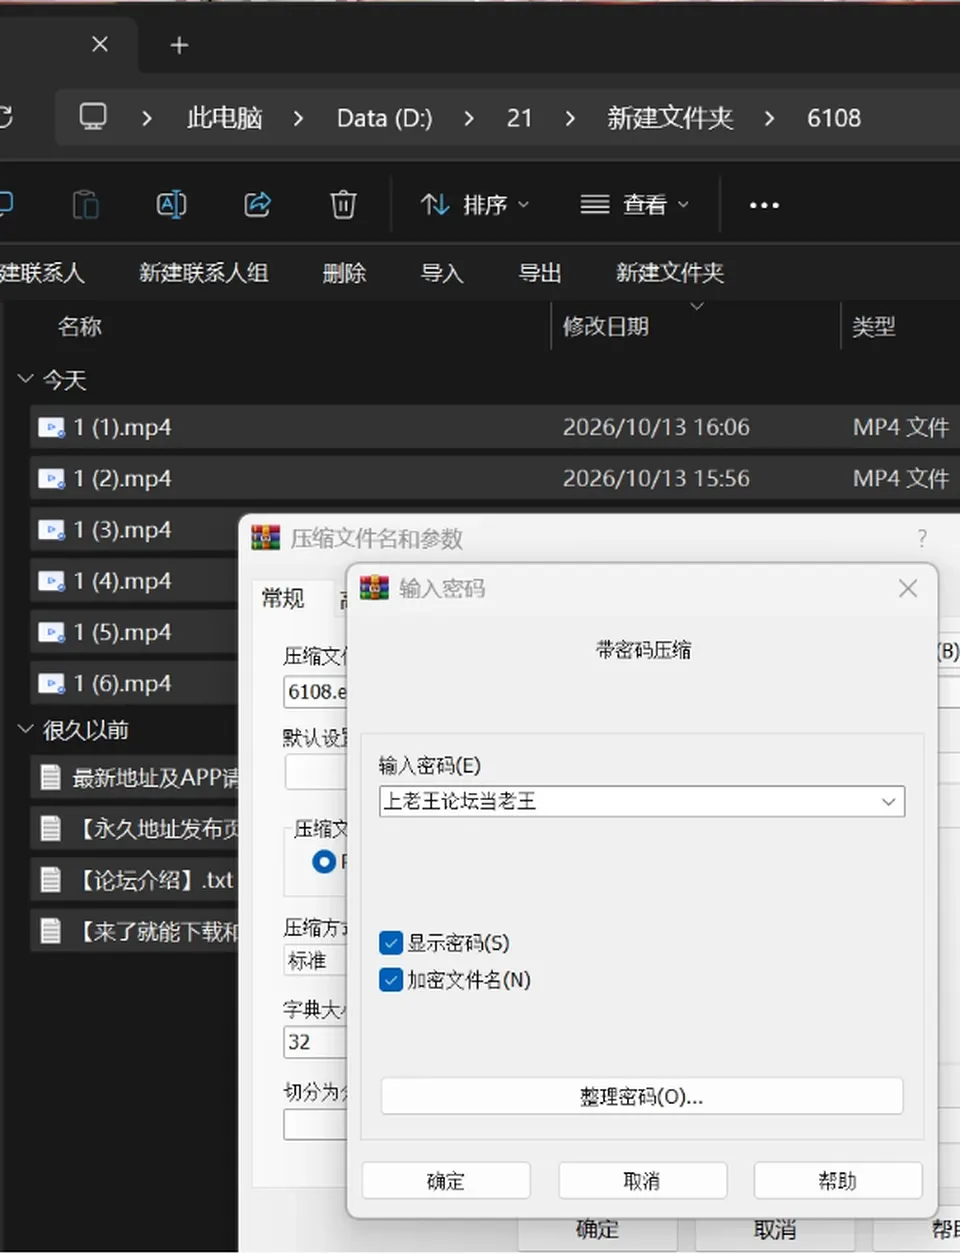This screenshot has width=960, height=1254.
Task: Select the file 1 (4).mp4
Action: 122,581
